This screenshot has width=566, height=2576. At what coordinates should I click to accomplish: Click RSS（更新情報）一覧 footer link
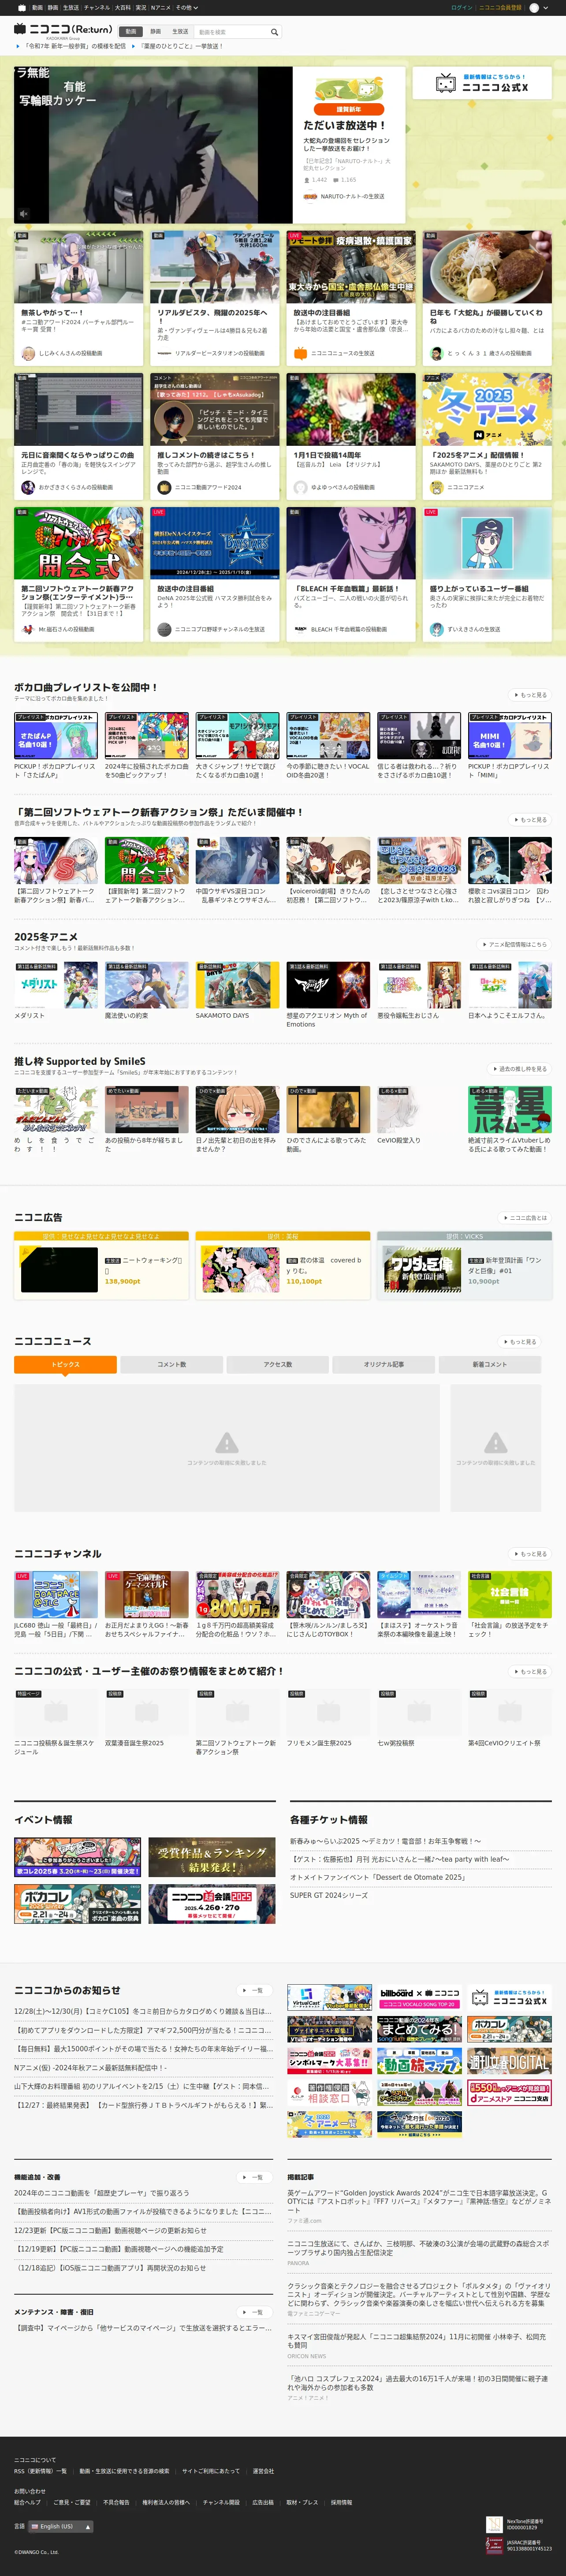pyautogui.click(x=40, y=2471)
